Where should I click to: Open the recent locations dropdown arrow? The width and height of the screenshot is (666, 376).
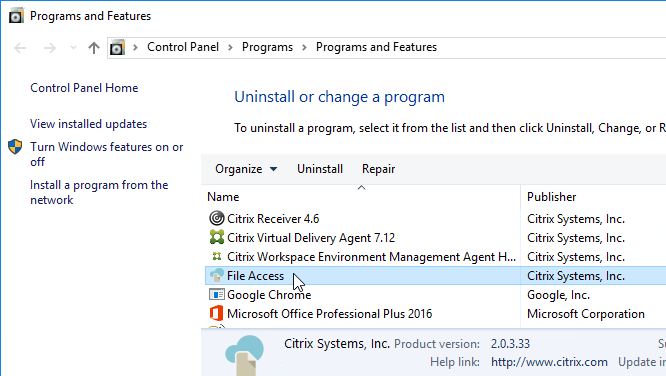coord(73,47)
